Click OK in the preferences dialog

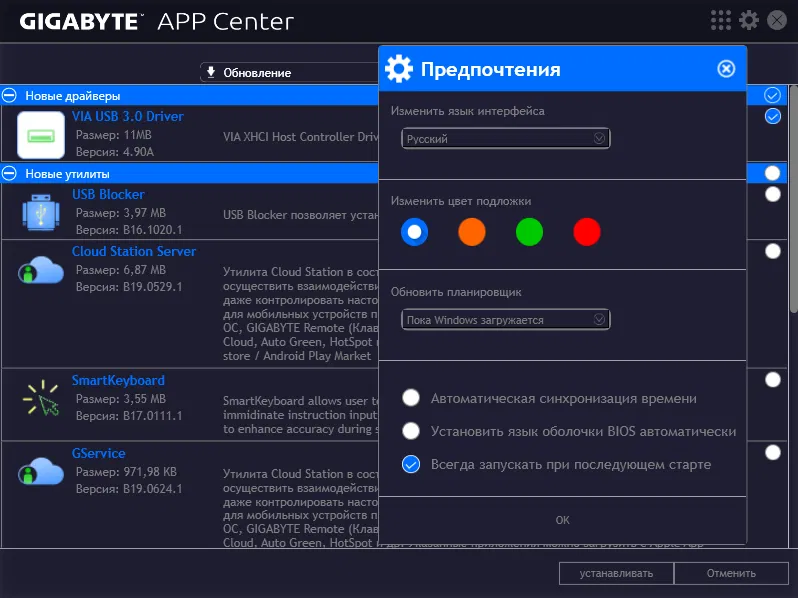tap(562, 520)
